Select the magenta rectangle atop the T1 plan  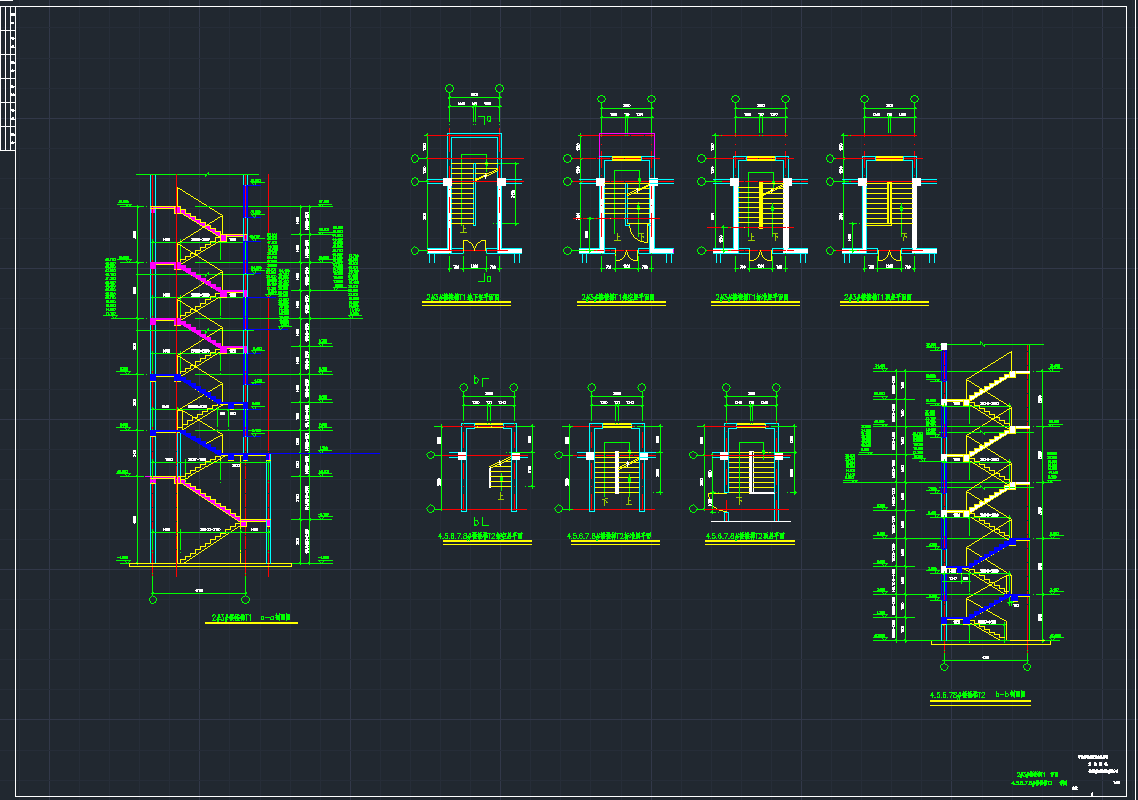[627, 145]
